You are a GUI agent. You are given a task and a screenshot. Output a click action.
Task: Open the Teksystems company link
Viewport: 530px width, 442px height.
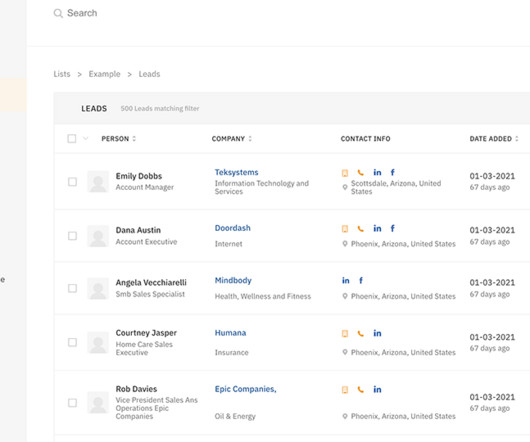237,172
